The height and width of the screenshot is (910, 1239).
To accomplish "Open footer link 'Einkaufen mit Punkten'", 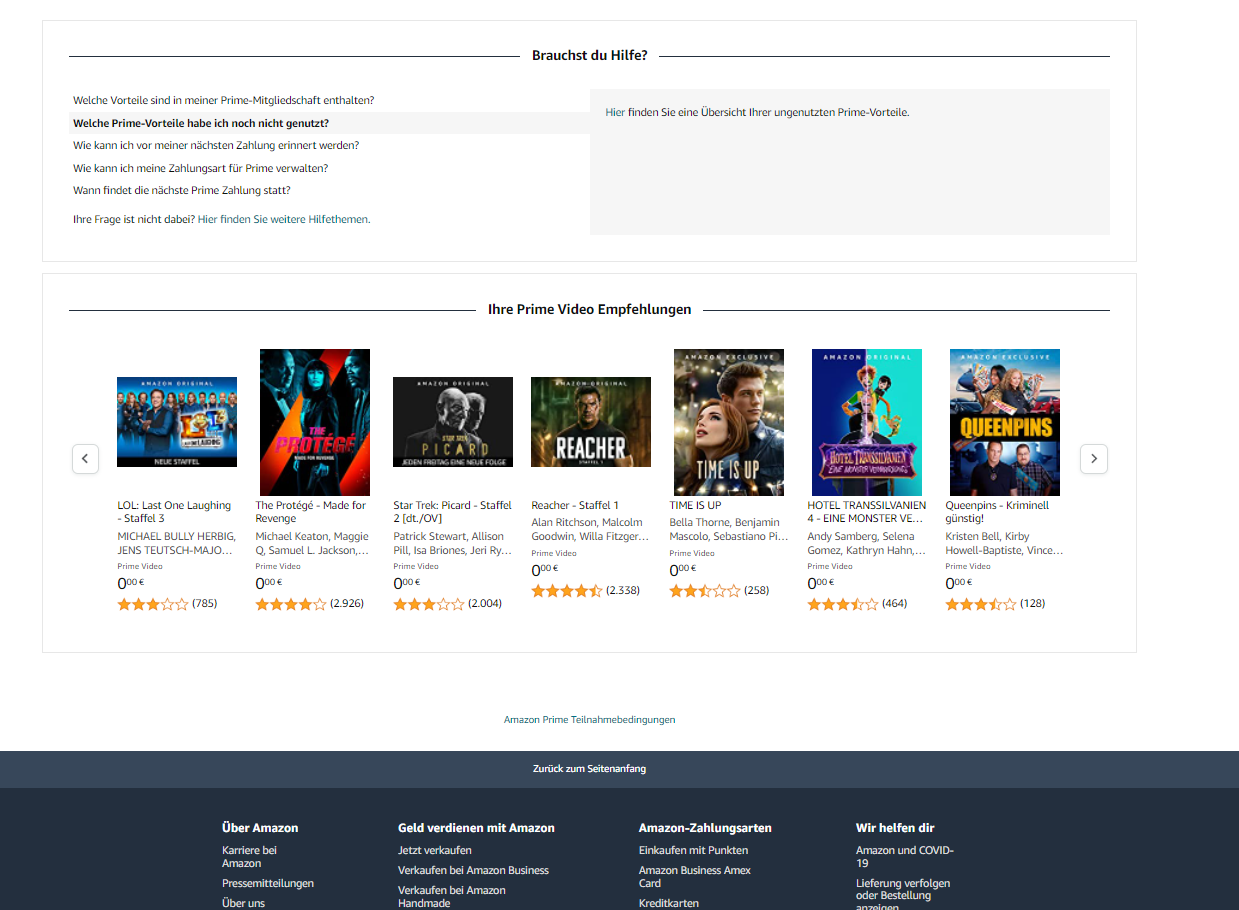I will 694,851.
